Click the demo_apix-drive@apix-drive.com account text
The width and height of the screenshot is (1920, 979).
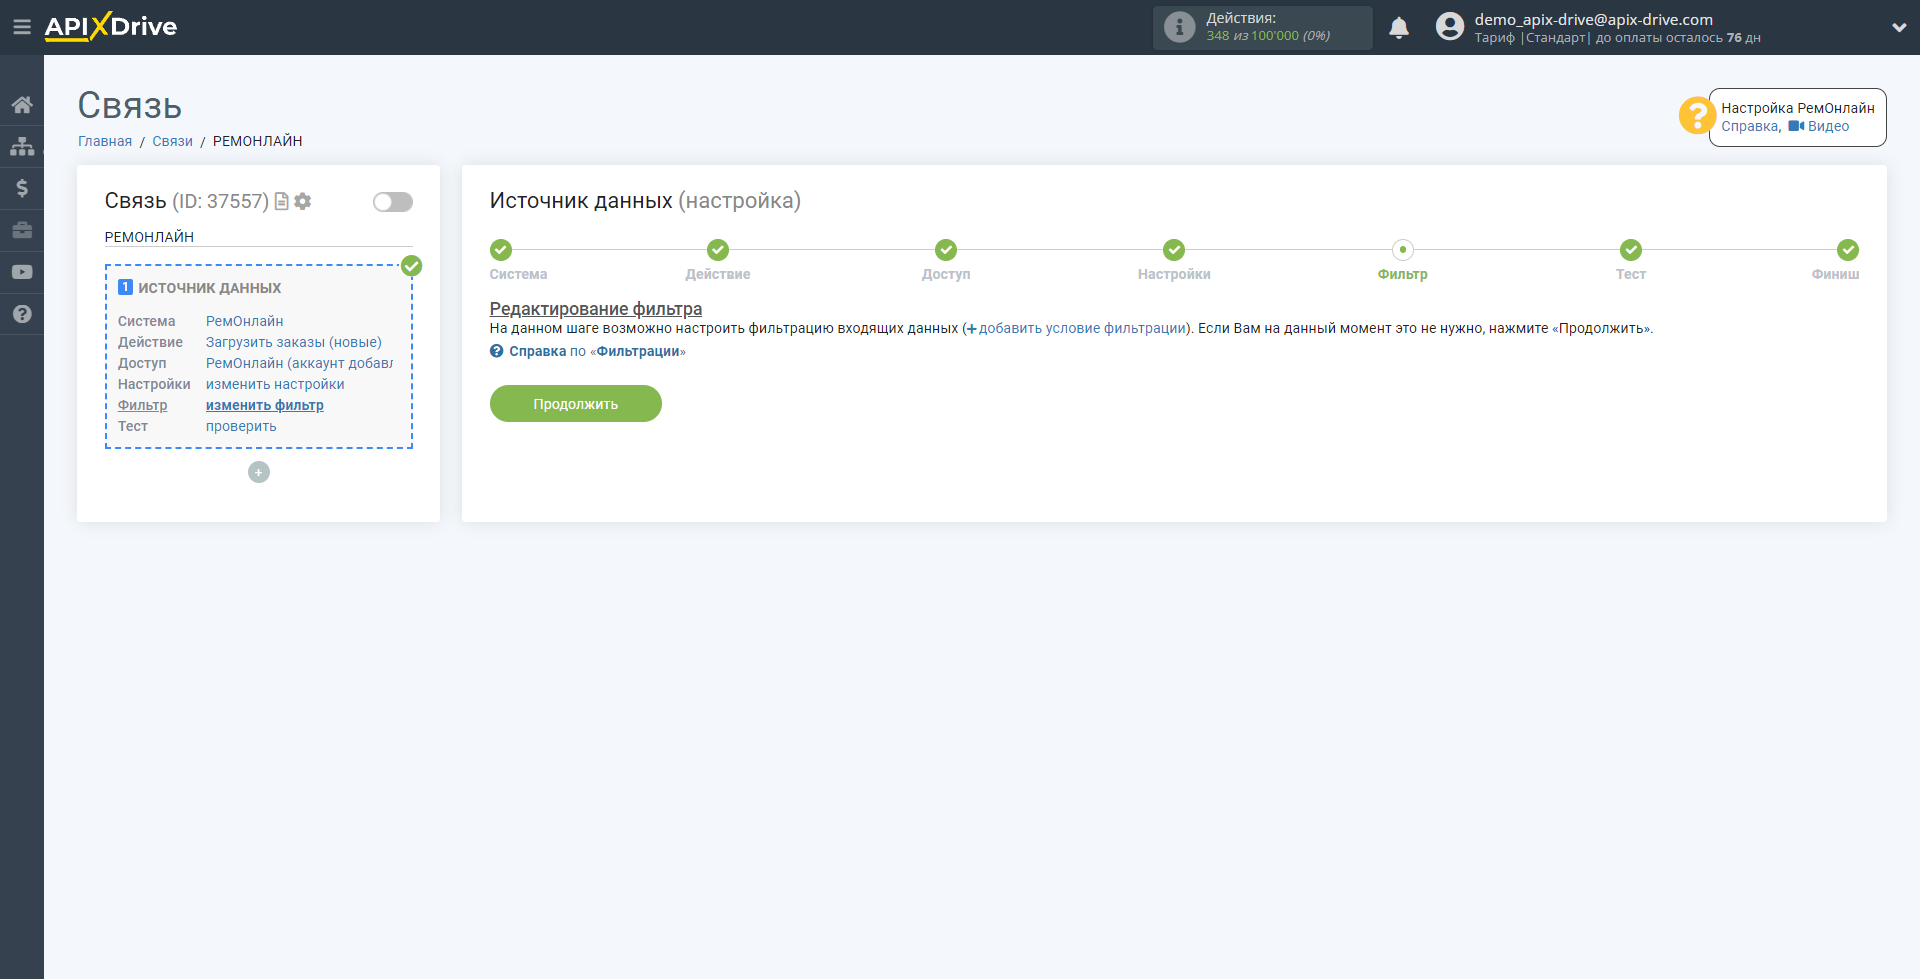tap(1593, 19)
